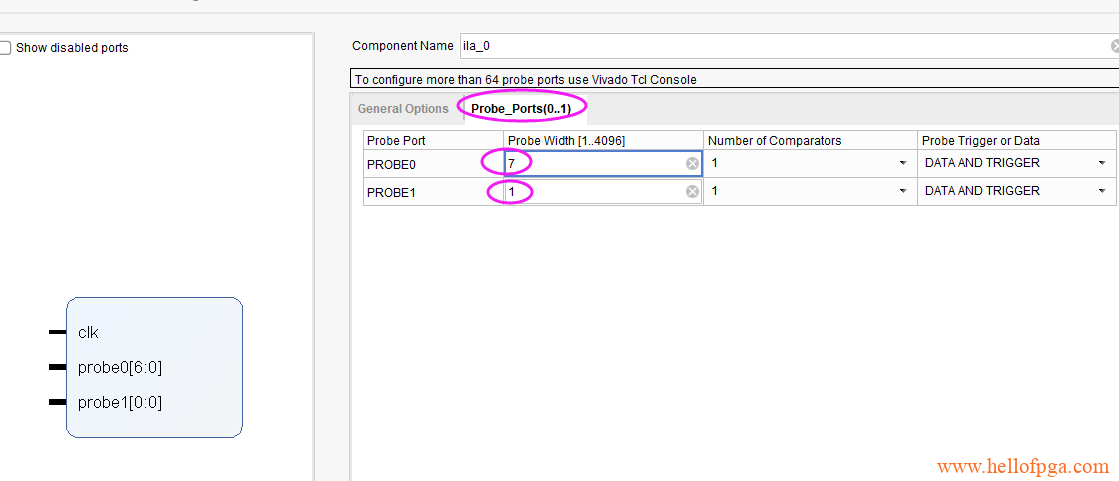Image resolution: width=1119 pixels, height=481 pixels.
Task: Select the clk port on the block
Action: coord(88,333)
